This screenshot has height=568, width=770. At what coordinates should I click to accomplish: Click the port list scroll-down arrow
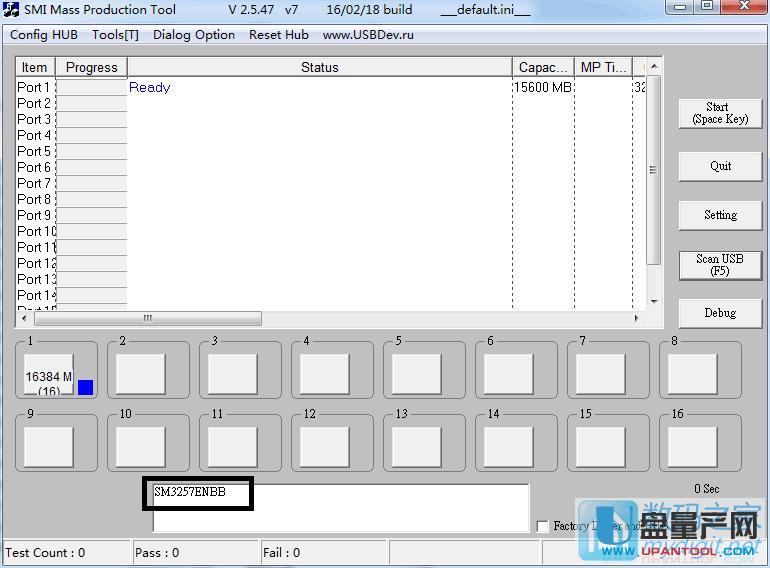(x=654, y=301)
